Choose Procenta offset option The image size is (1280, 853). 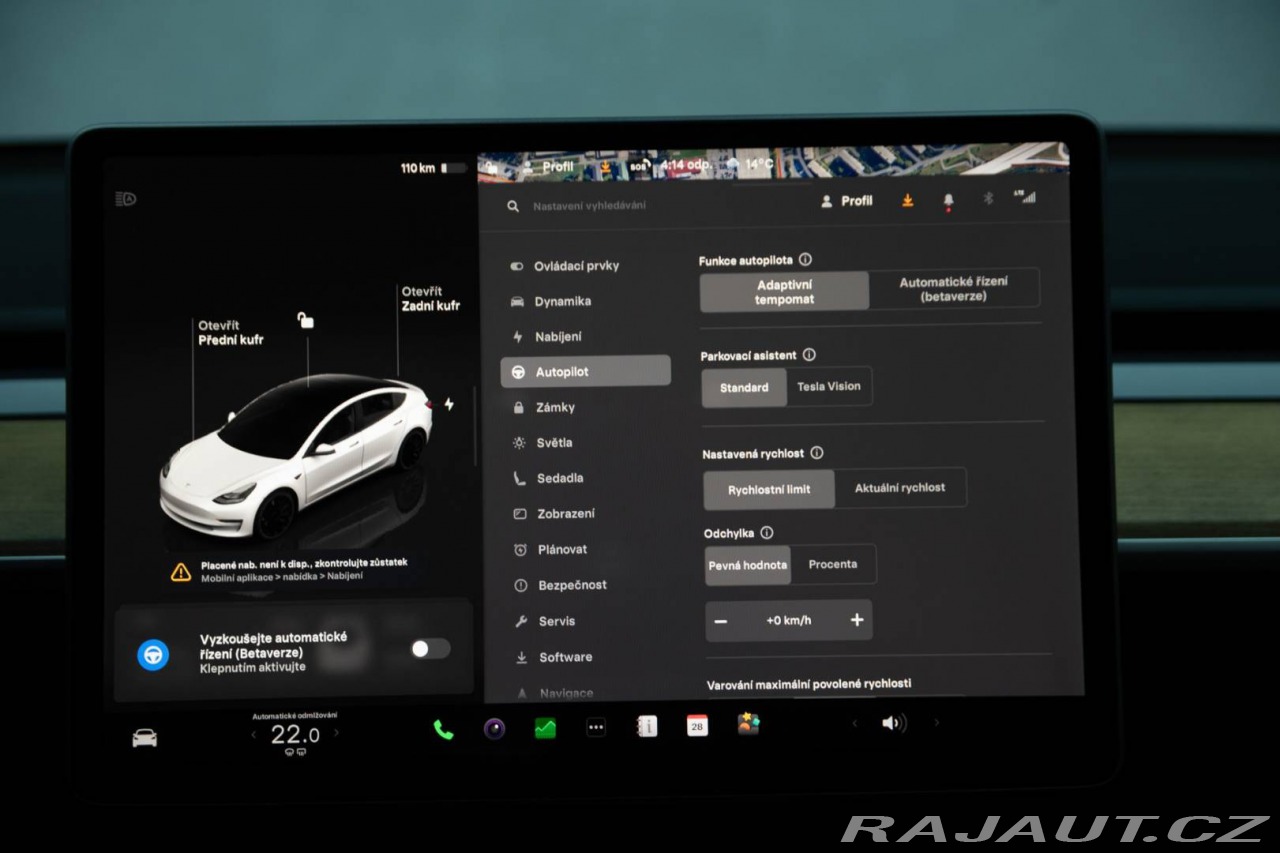tap(833, 564)
